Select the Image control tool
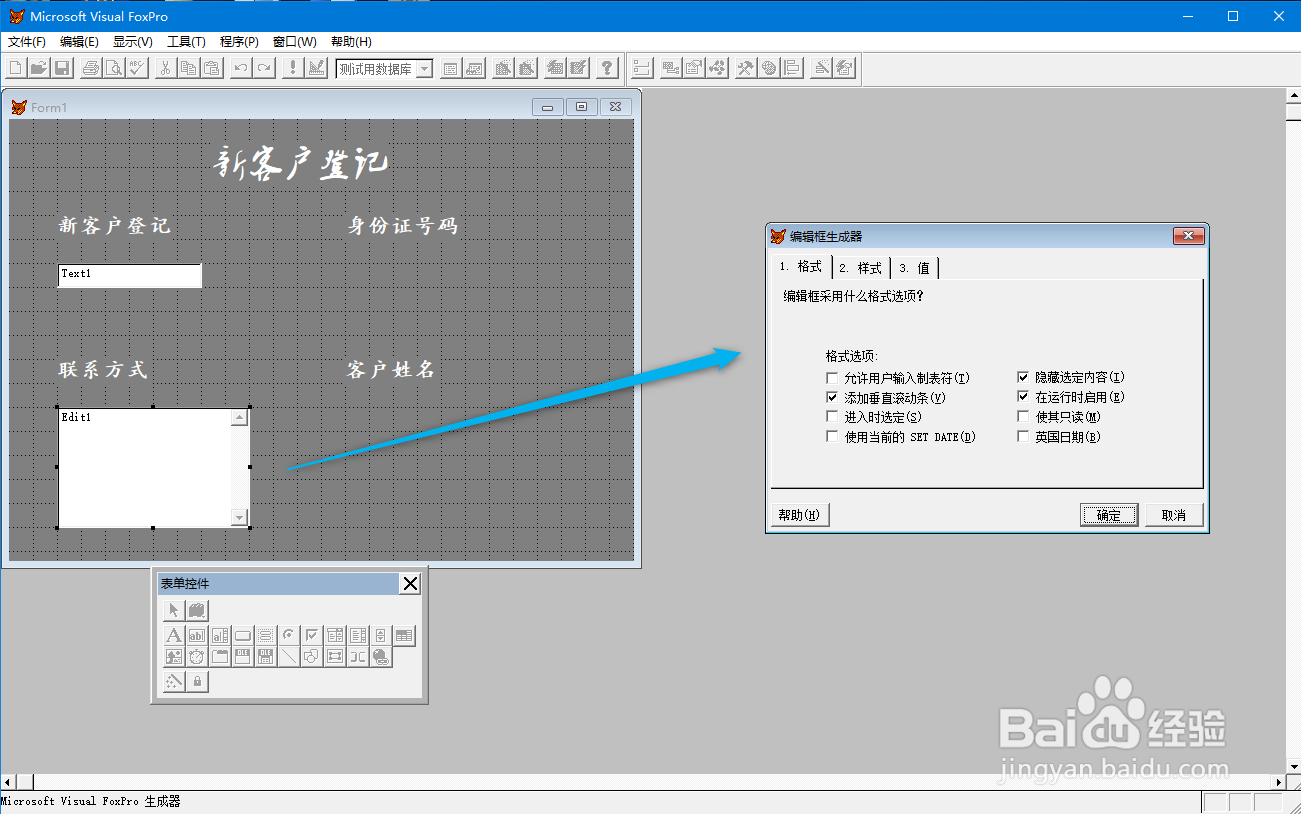The image size is (1301, 814). (x=174, y=657)
